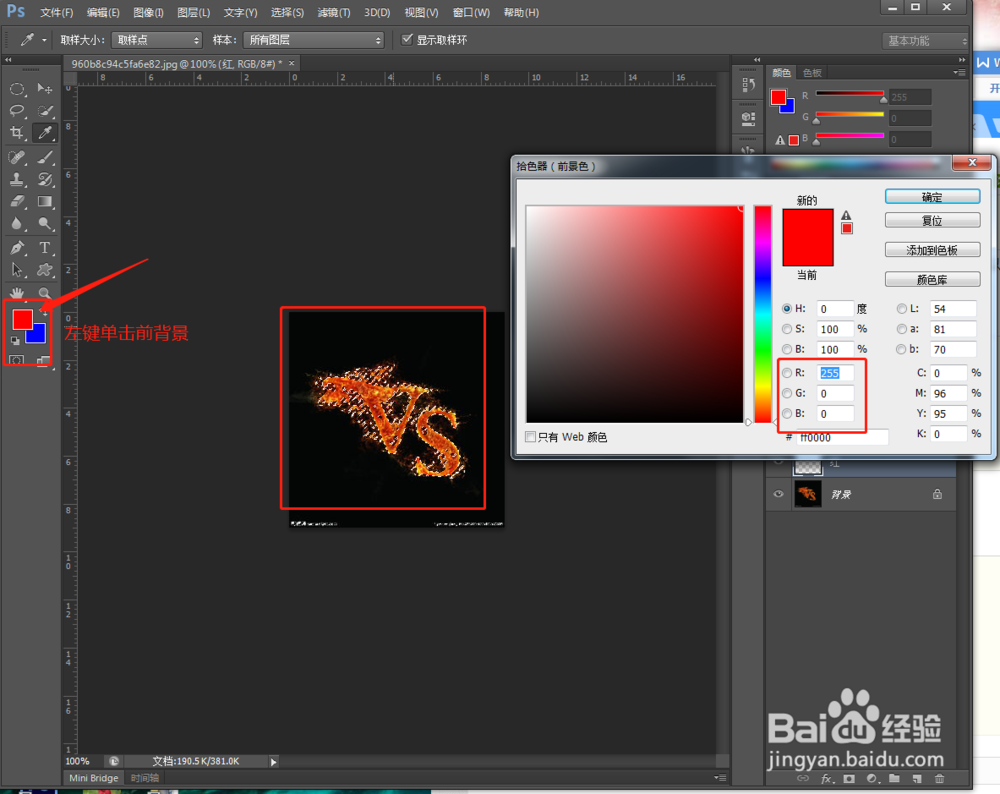
Task: Select the Spot Healing Brush tool
Action: 17,157
